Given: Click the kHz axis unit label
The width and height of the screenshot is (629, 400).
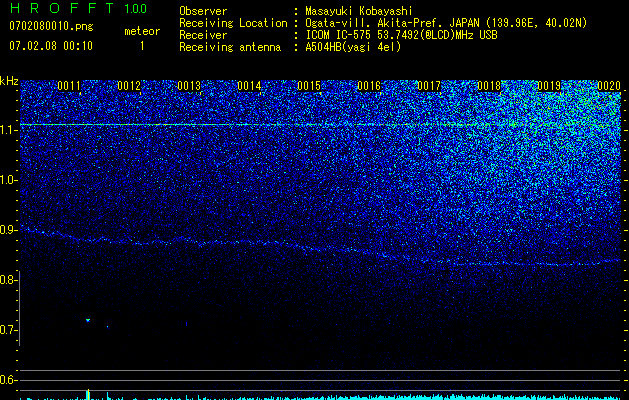Looking at the screenshot, I should click(9, 81).
